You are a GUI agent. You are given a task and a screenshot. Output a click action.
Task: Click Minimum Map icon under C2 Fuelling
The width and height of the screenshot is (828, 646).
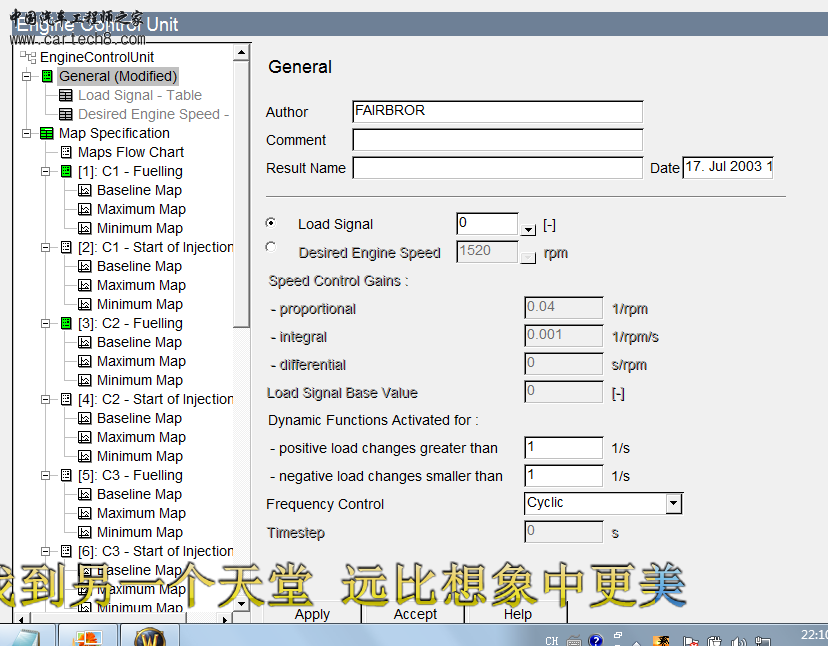[x=84, y=381]
